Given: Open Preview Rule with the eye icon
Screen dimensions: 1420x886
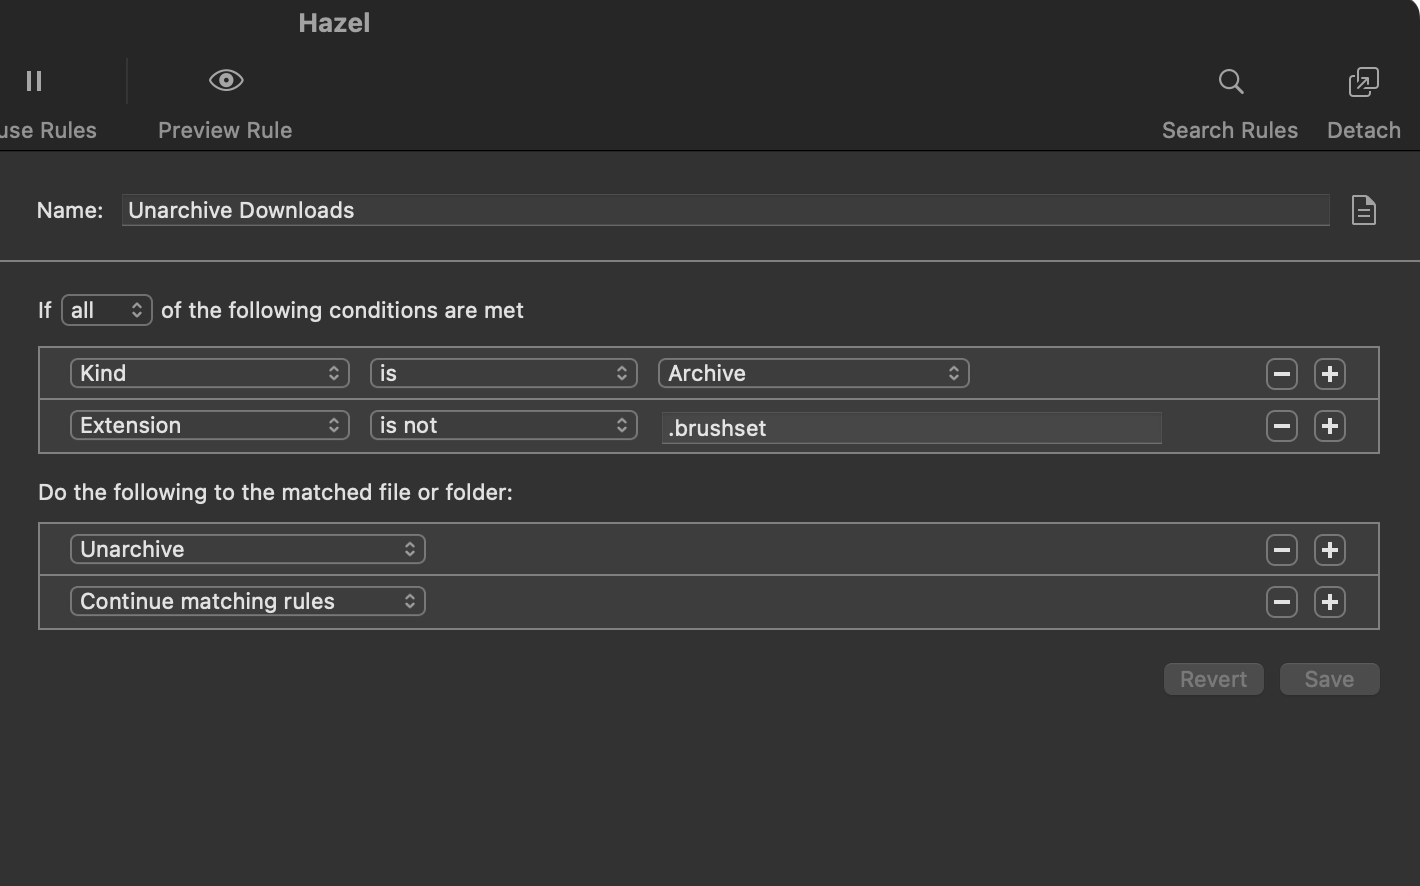Looking at the screenshot, I should (226, 80).
